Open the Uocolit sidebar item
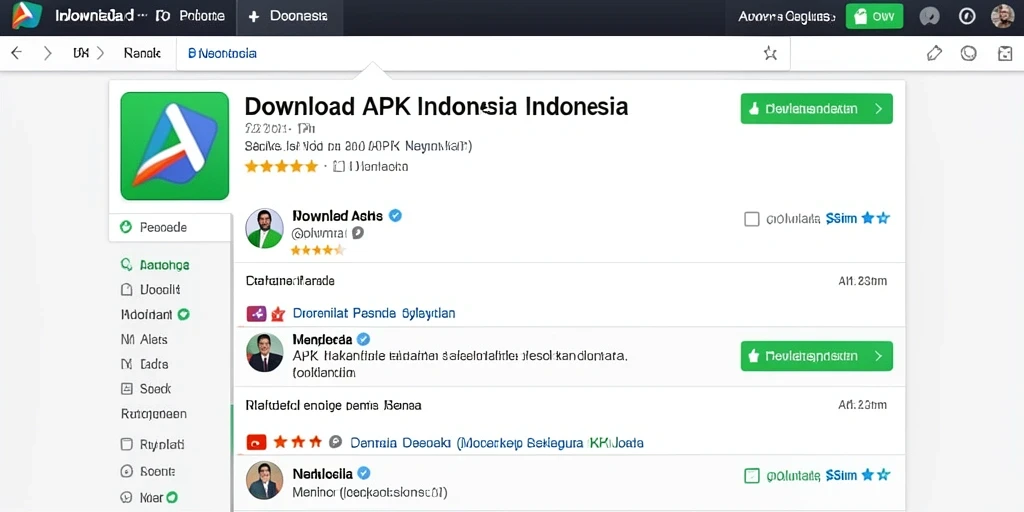 [151, 289]
